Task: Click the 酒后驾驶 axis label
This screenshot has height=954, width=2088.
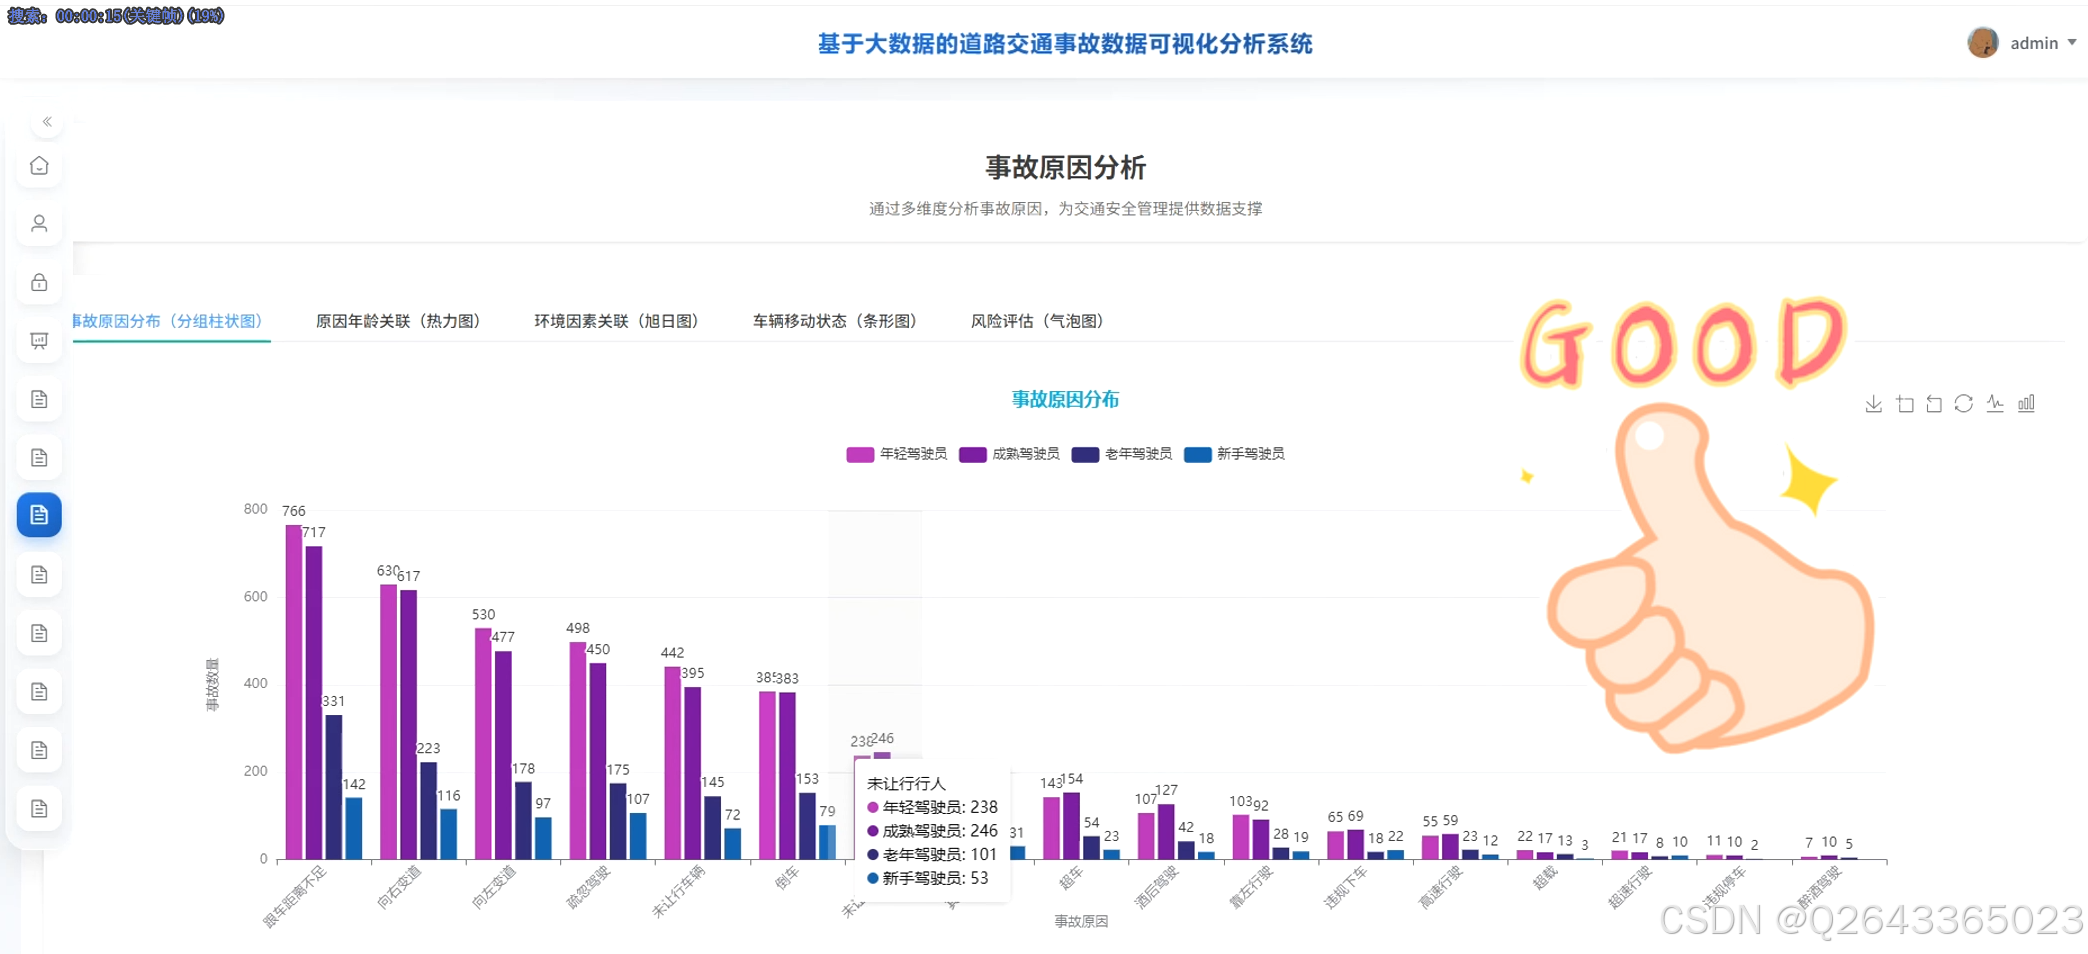Action: coord(1157,887)
